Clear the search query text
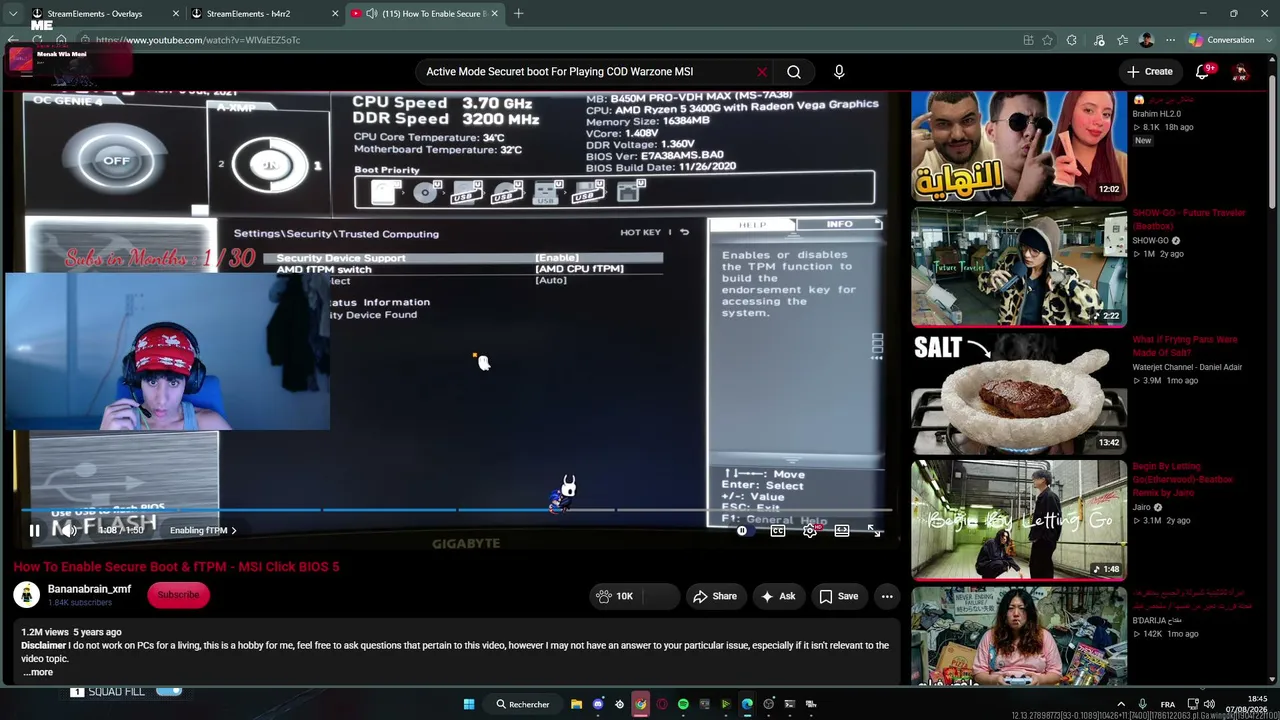 point(761,72)
